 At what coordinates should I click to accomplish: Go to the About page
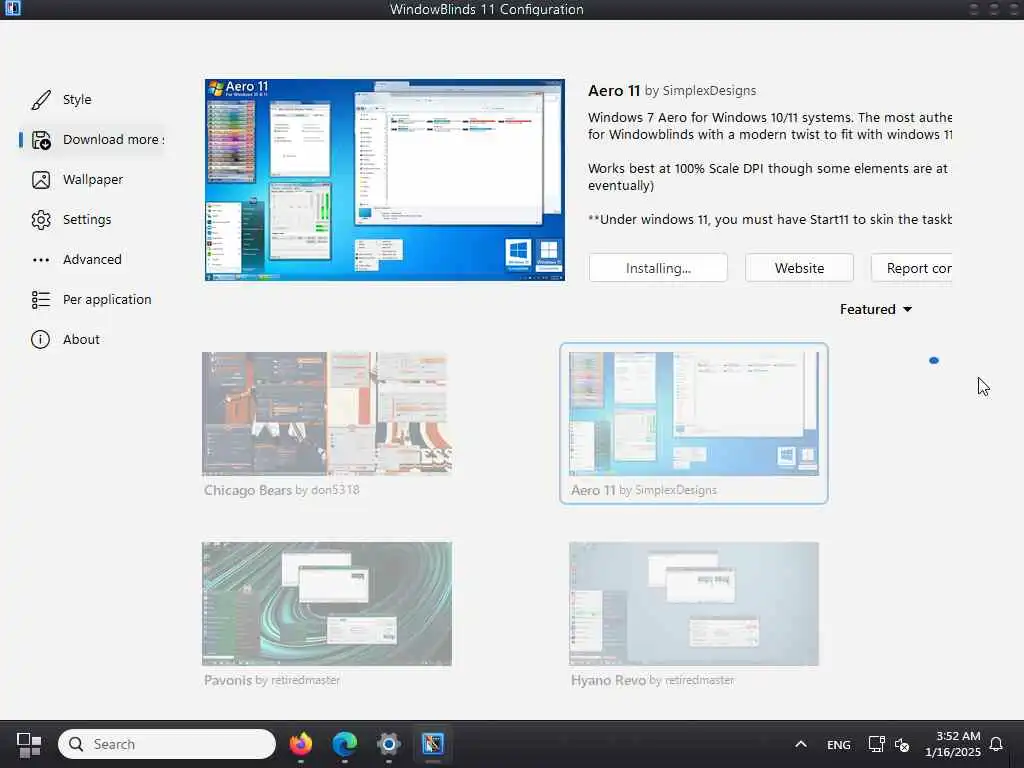click(81, 340)
